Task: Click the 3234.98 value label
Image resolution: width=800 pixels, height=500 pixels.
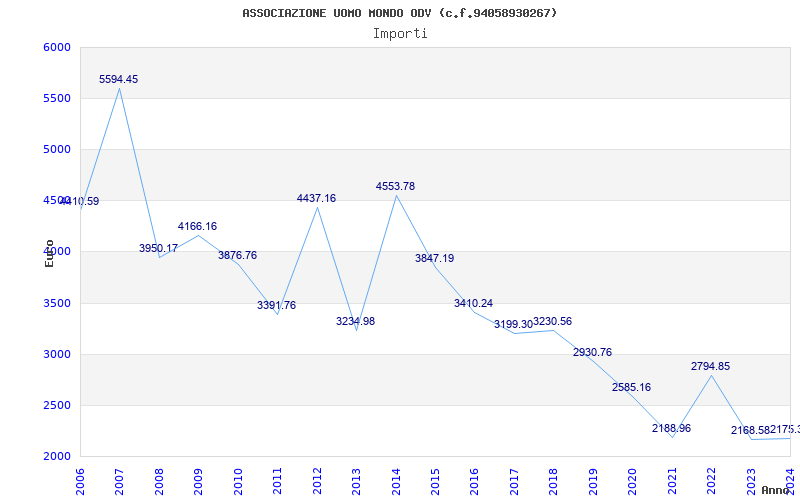Action: [x=356, y=321]
